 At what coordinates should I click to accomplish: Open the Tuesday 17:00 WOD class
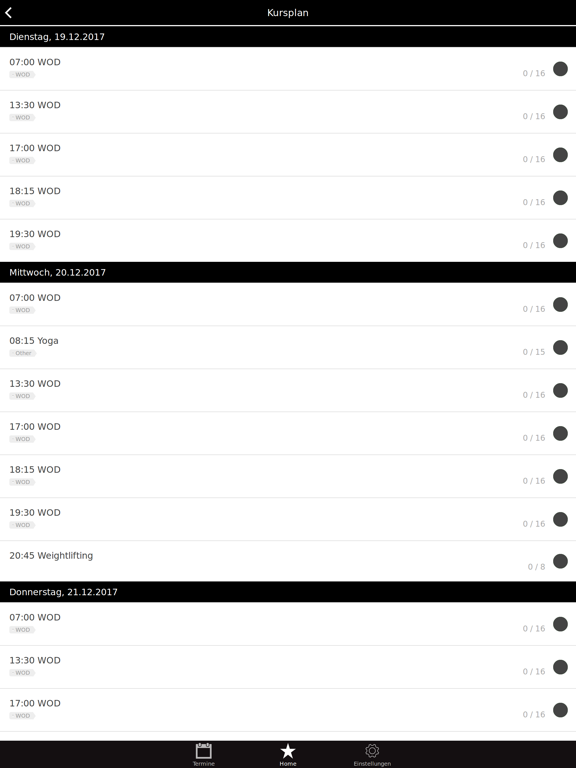(x=288, y=155)
